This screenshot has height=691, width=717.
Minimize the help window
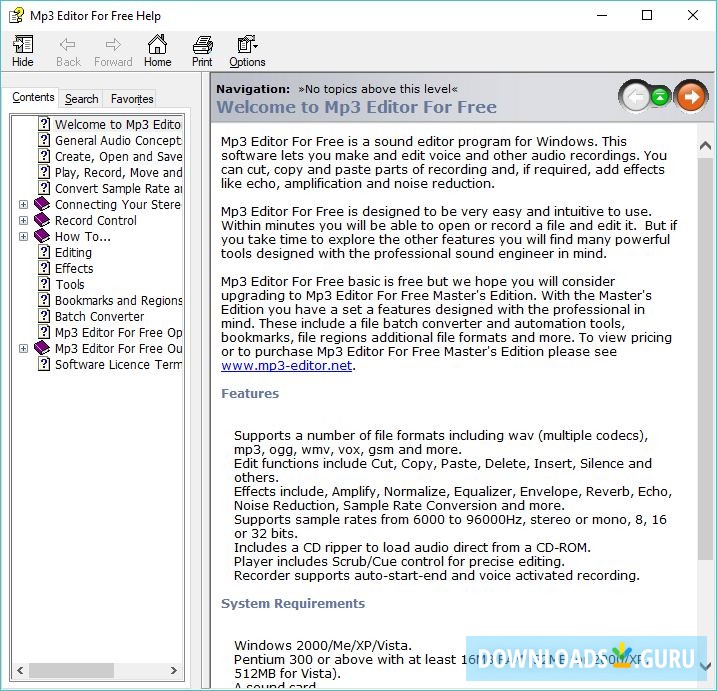[602, 16]
